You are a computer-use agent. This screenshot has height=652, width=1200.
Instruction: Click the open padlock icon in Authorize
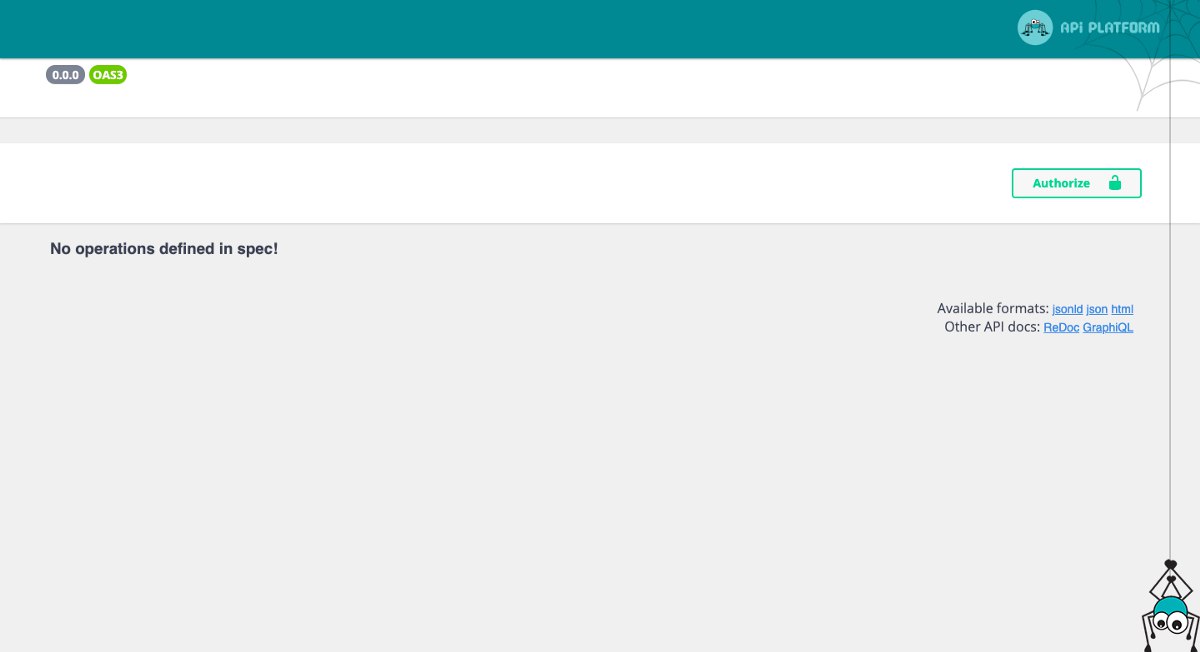(1115, 183)
